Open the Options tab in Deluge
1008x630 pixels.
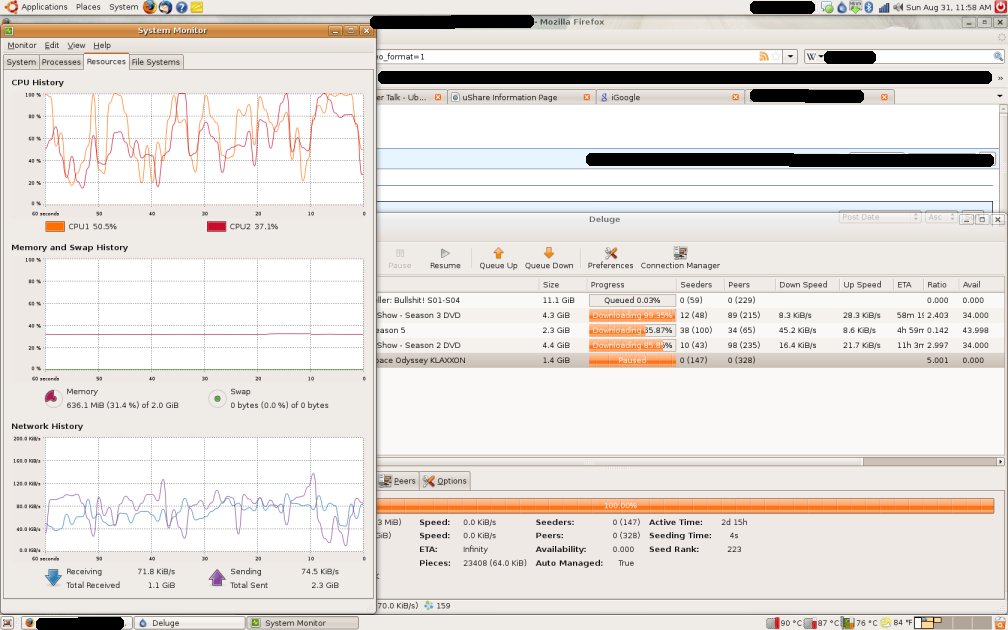click(x=445, y=481)
